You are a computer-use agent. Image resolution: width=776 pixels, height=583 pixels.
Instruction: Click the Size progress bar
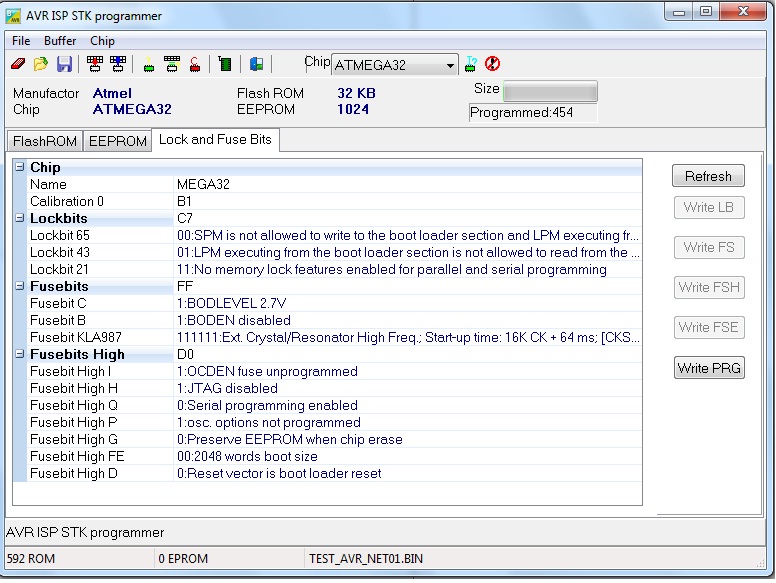550,92
